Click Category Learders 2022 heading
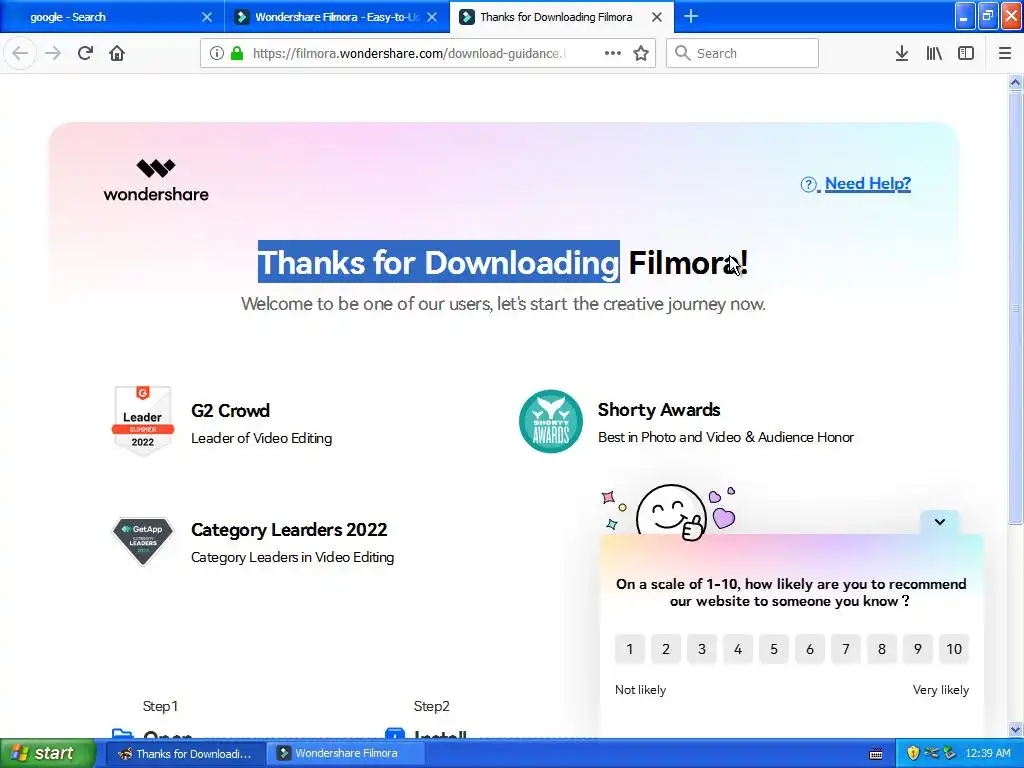The height and width of the screenshot is (768, 1024). click(x=289, y=530)
